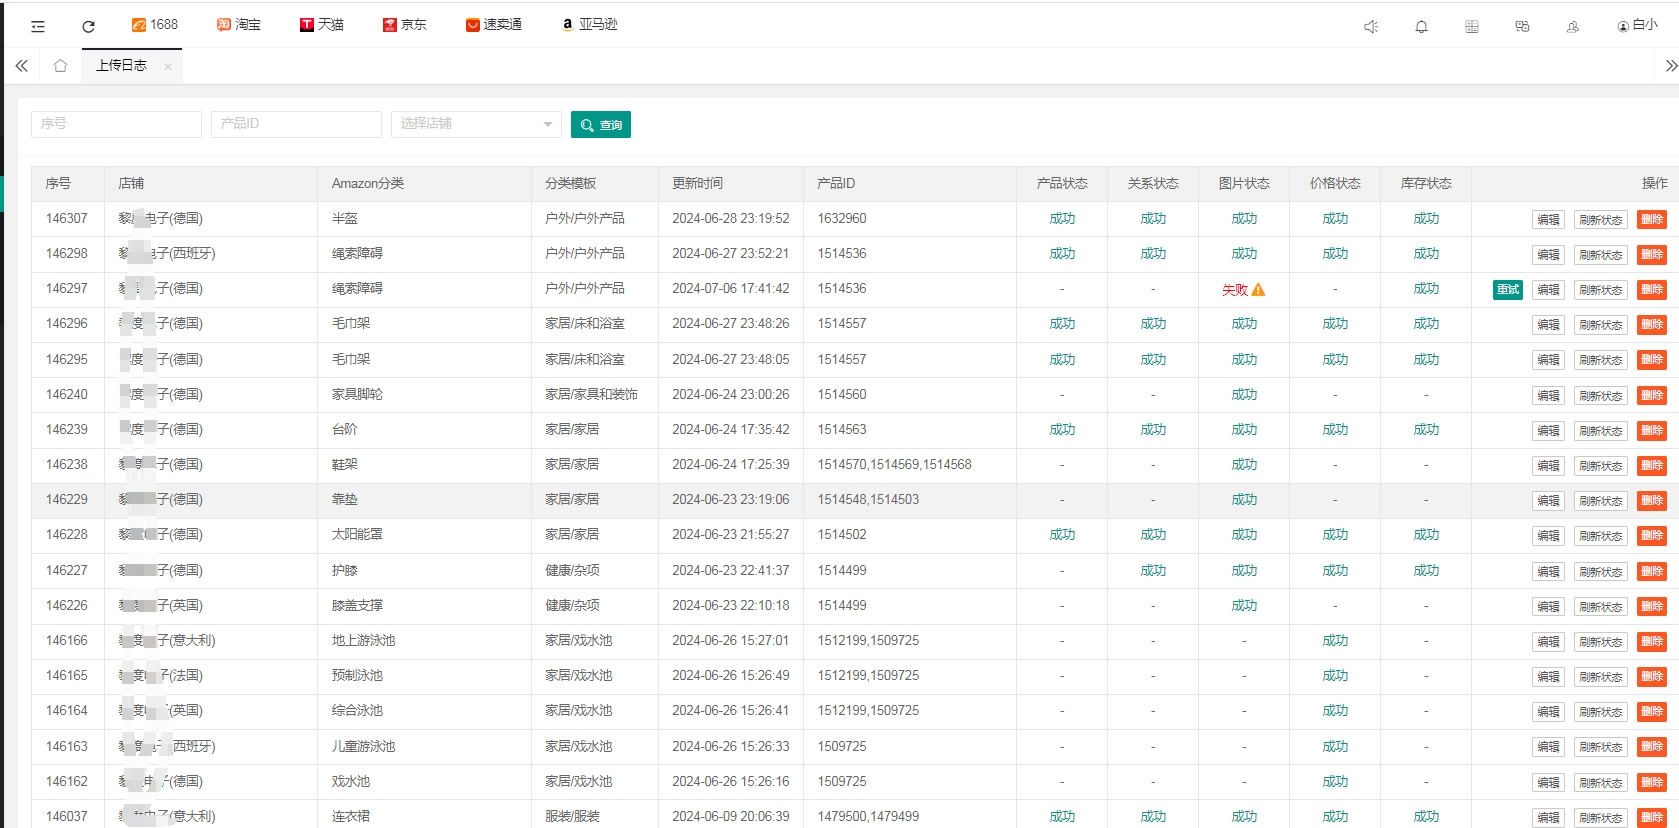Collapse the sidebar with the menu toggle icon
The width and height of the screenshot is (1679, 828).
click(38, 26)
